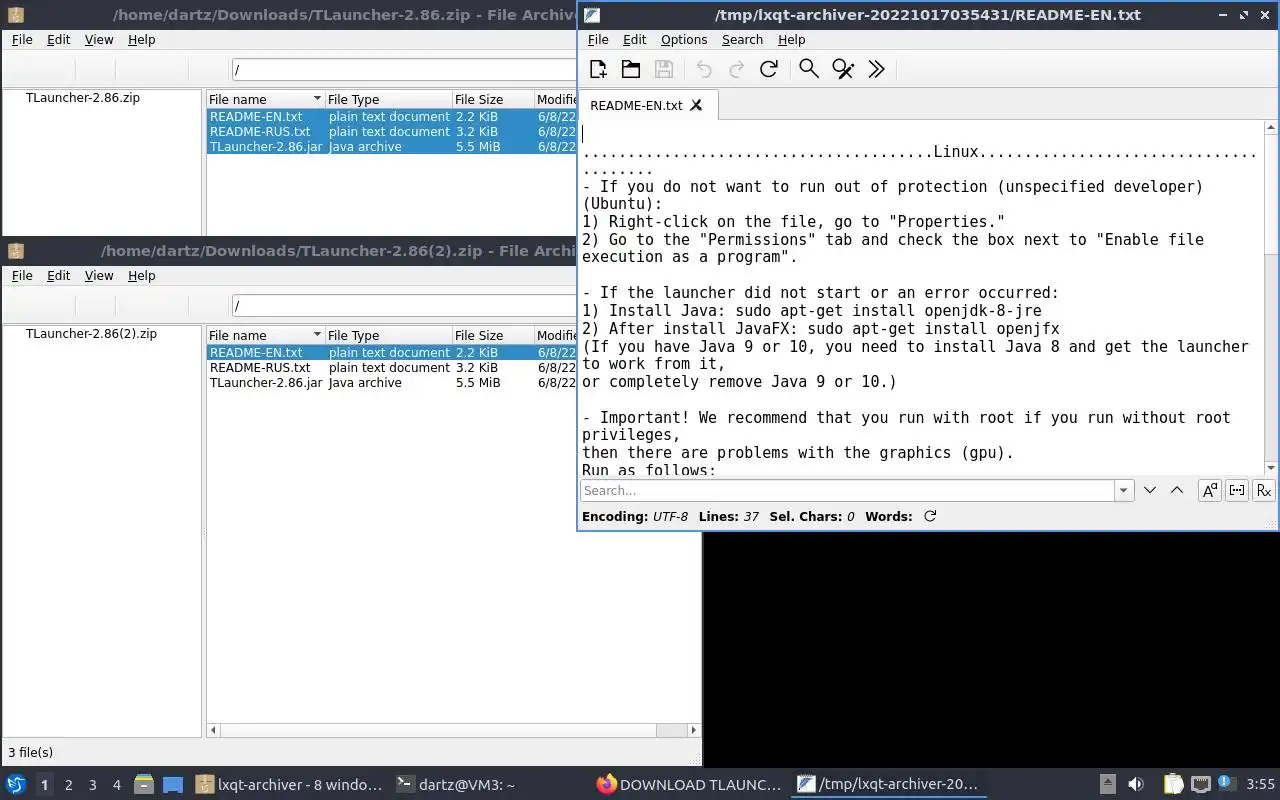This screenshot has height=800, width=1280.
Task: Sort by File Size in top archiver
Action: (492, 99)
